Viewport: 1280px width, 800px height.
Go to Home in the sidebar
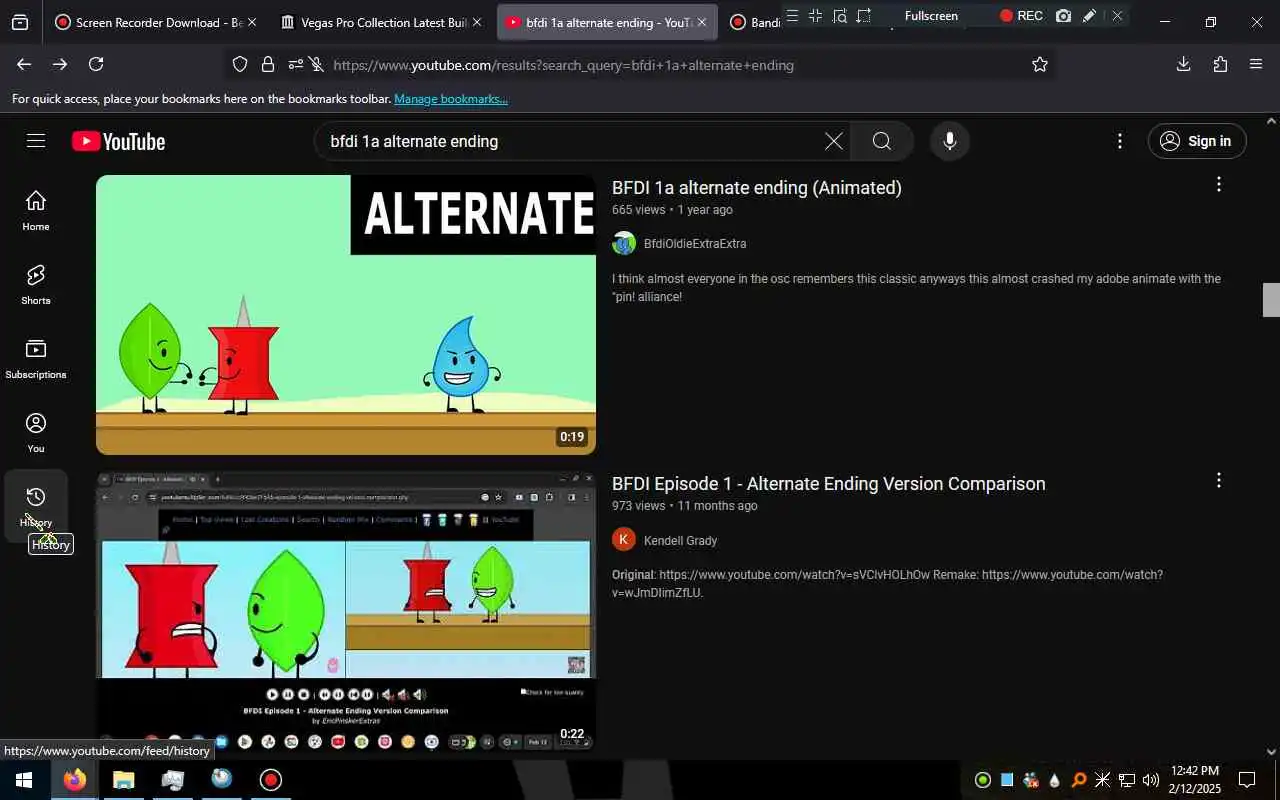[x=36, y=211]
